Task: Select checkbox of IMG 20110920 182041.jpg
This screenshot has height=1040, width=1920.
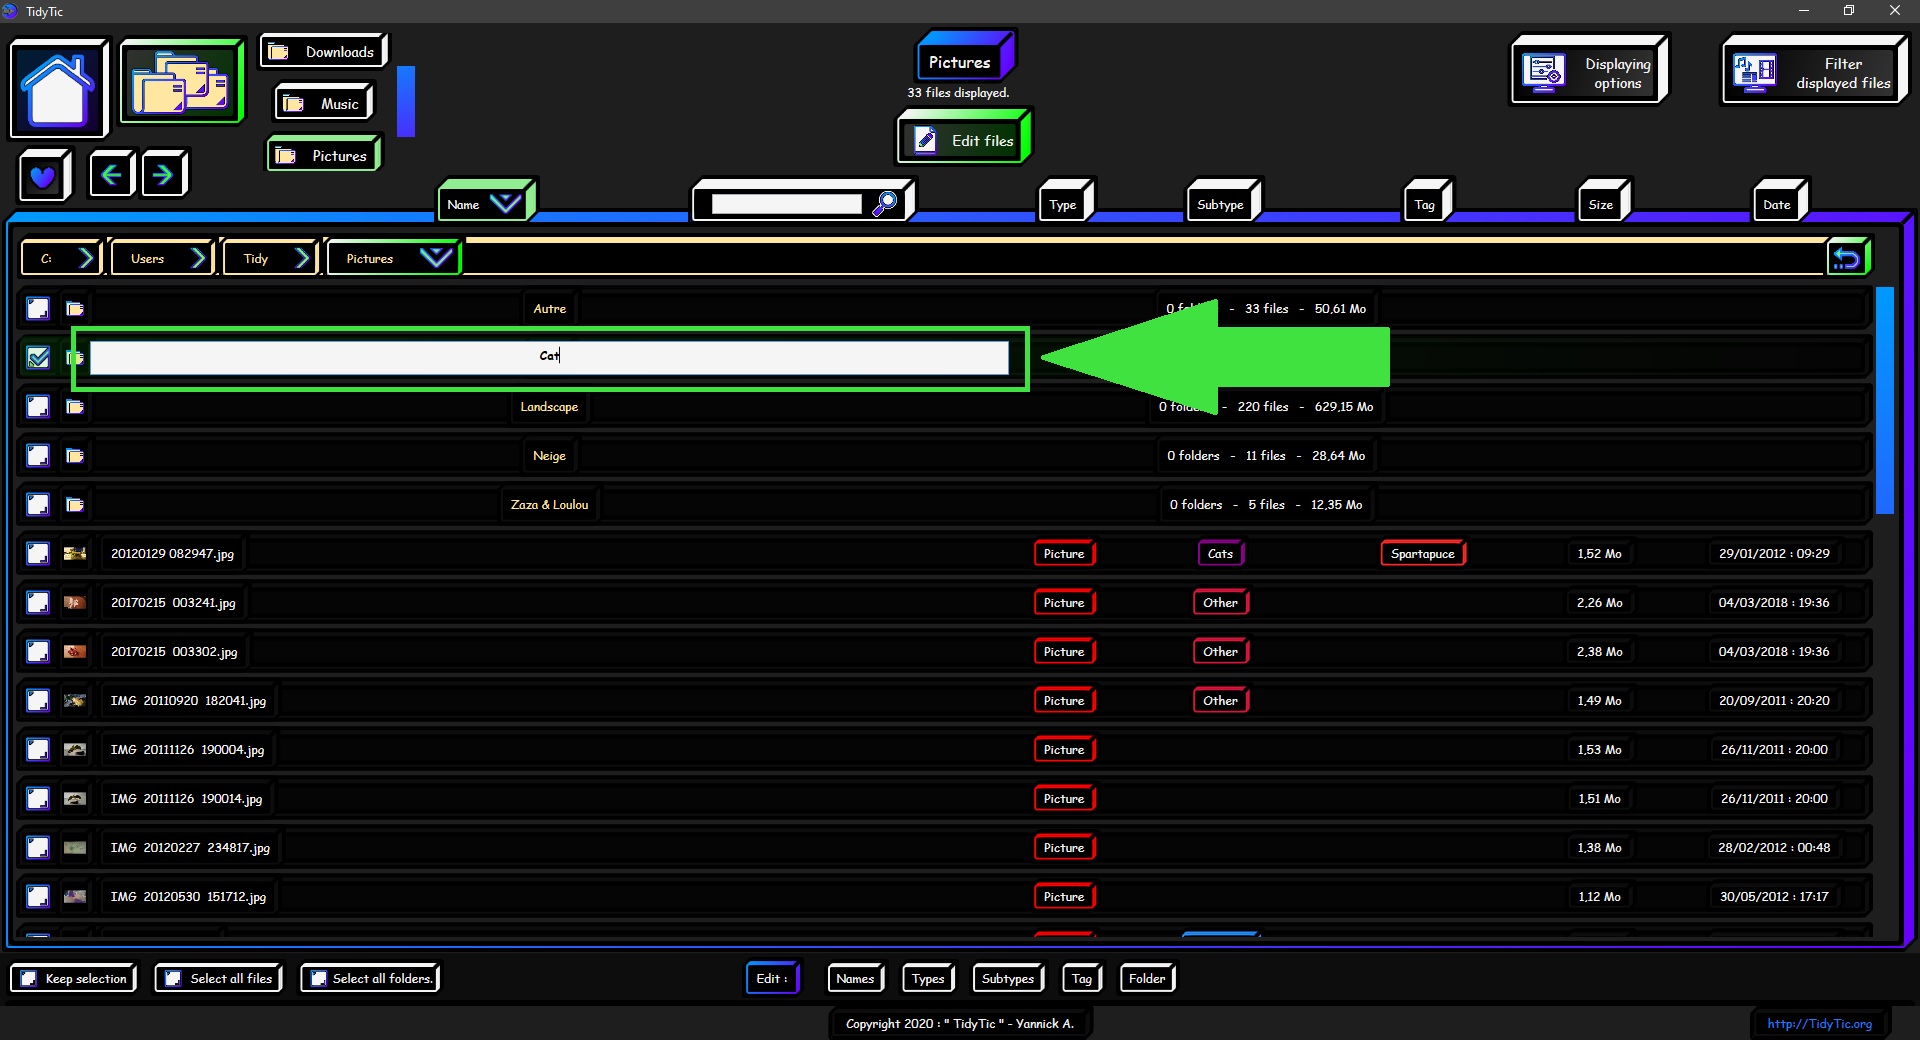Action: [x=38, y=700]
